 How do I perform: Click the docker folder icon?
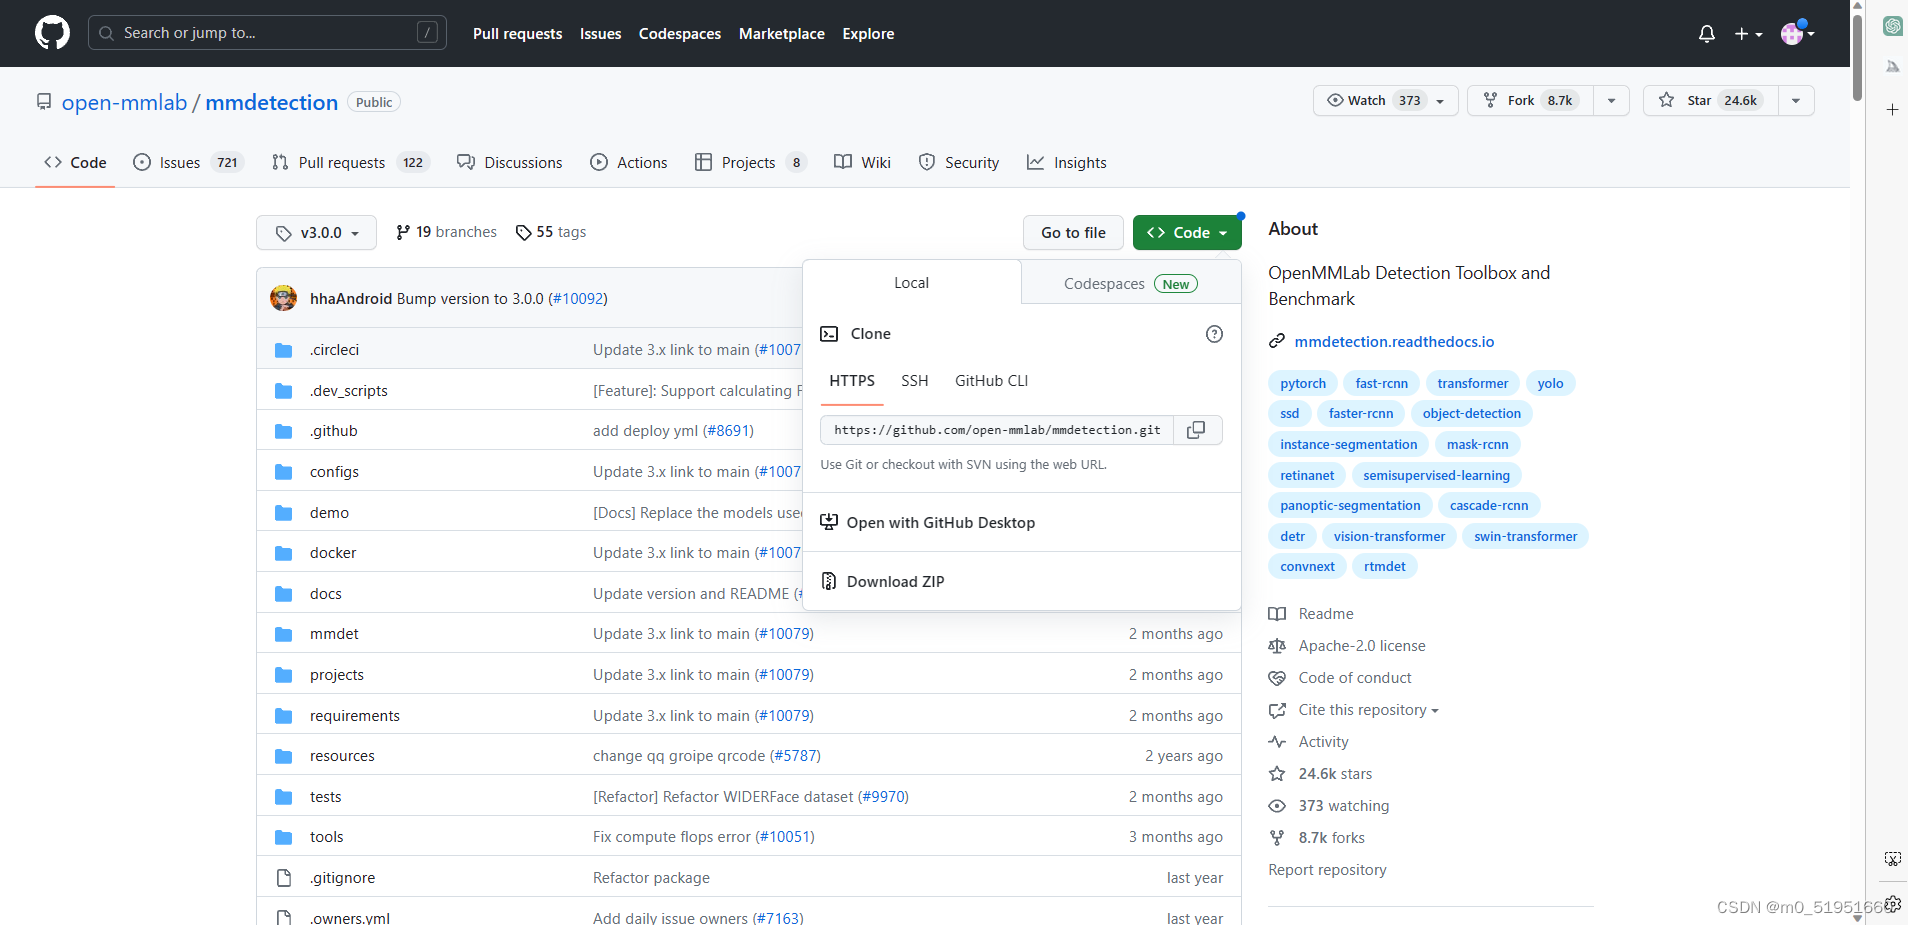click(284, 553)
